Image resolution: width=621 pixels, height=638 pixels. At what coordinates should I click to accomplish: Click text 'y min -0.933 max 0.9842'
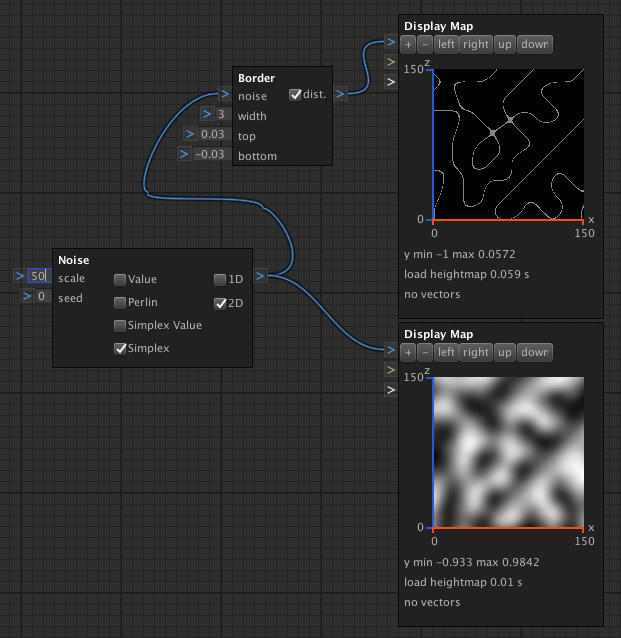tap(472, 562)
